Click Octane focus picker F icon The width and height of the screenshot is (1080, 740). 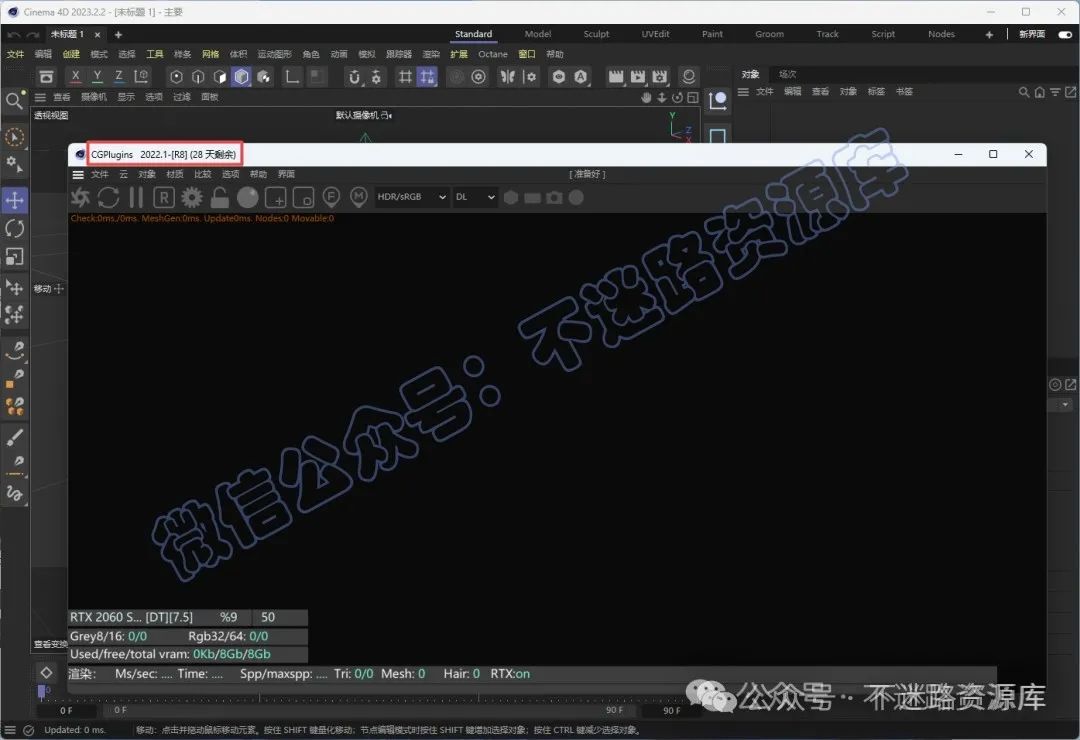331,198
